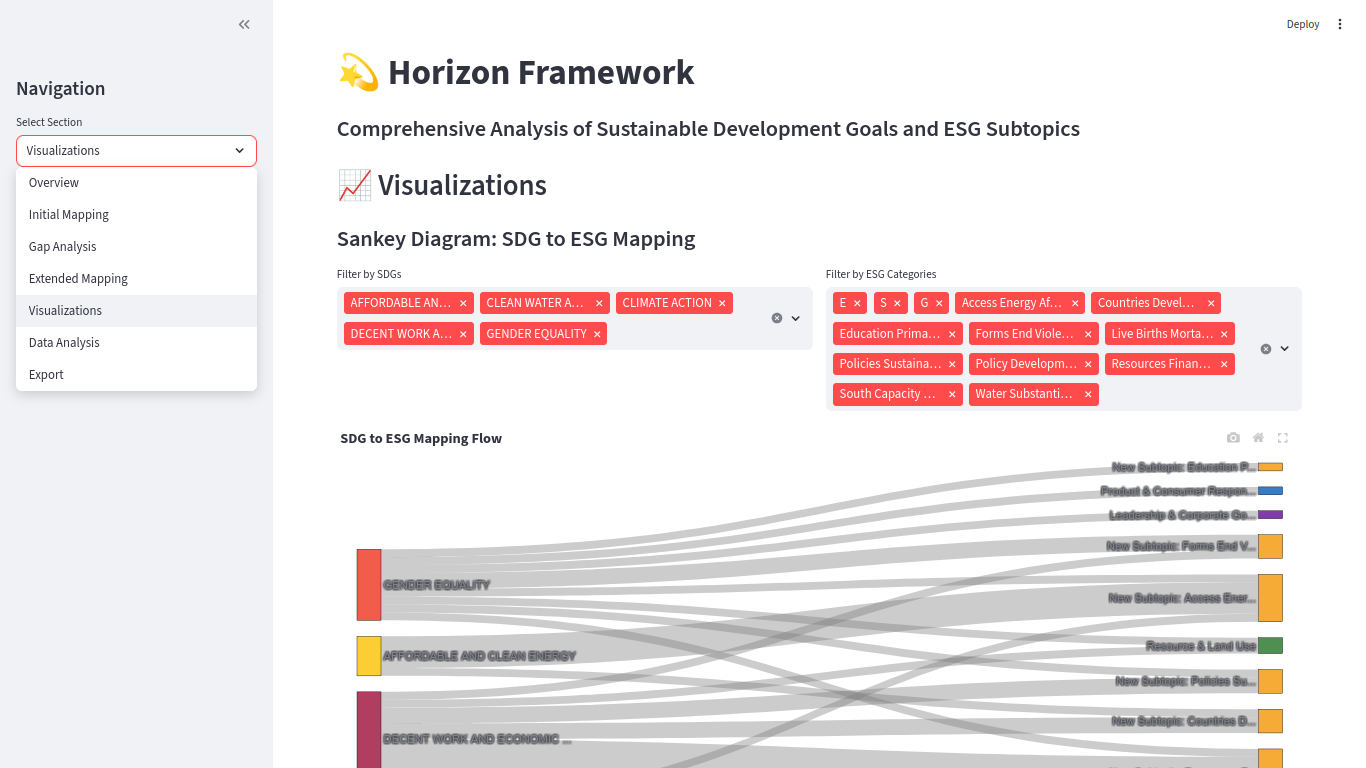Select Gap Analysis from section list
Screen dimensions: 1366x768
click(63, 247)
